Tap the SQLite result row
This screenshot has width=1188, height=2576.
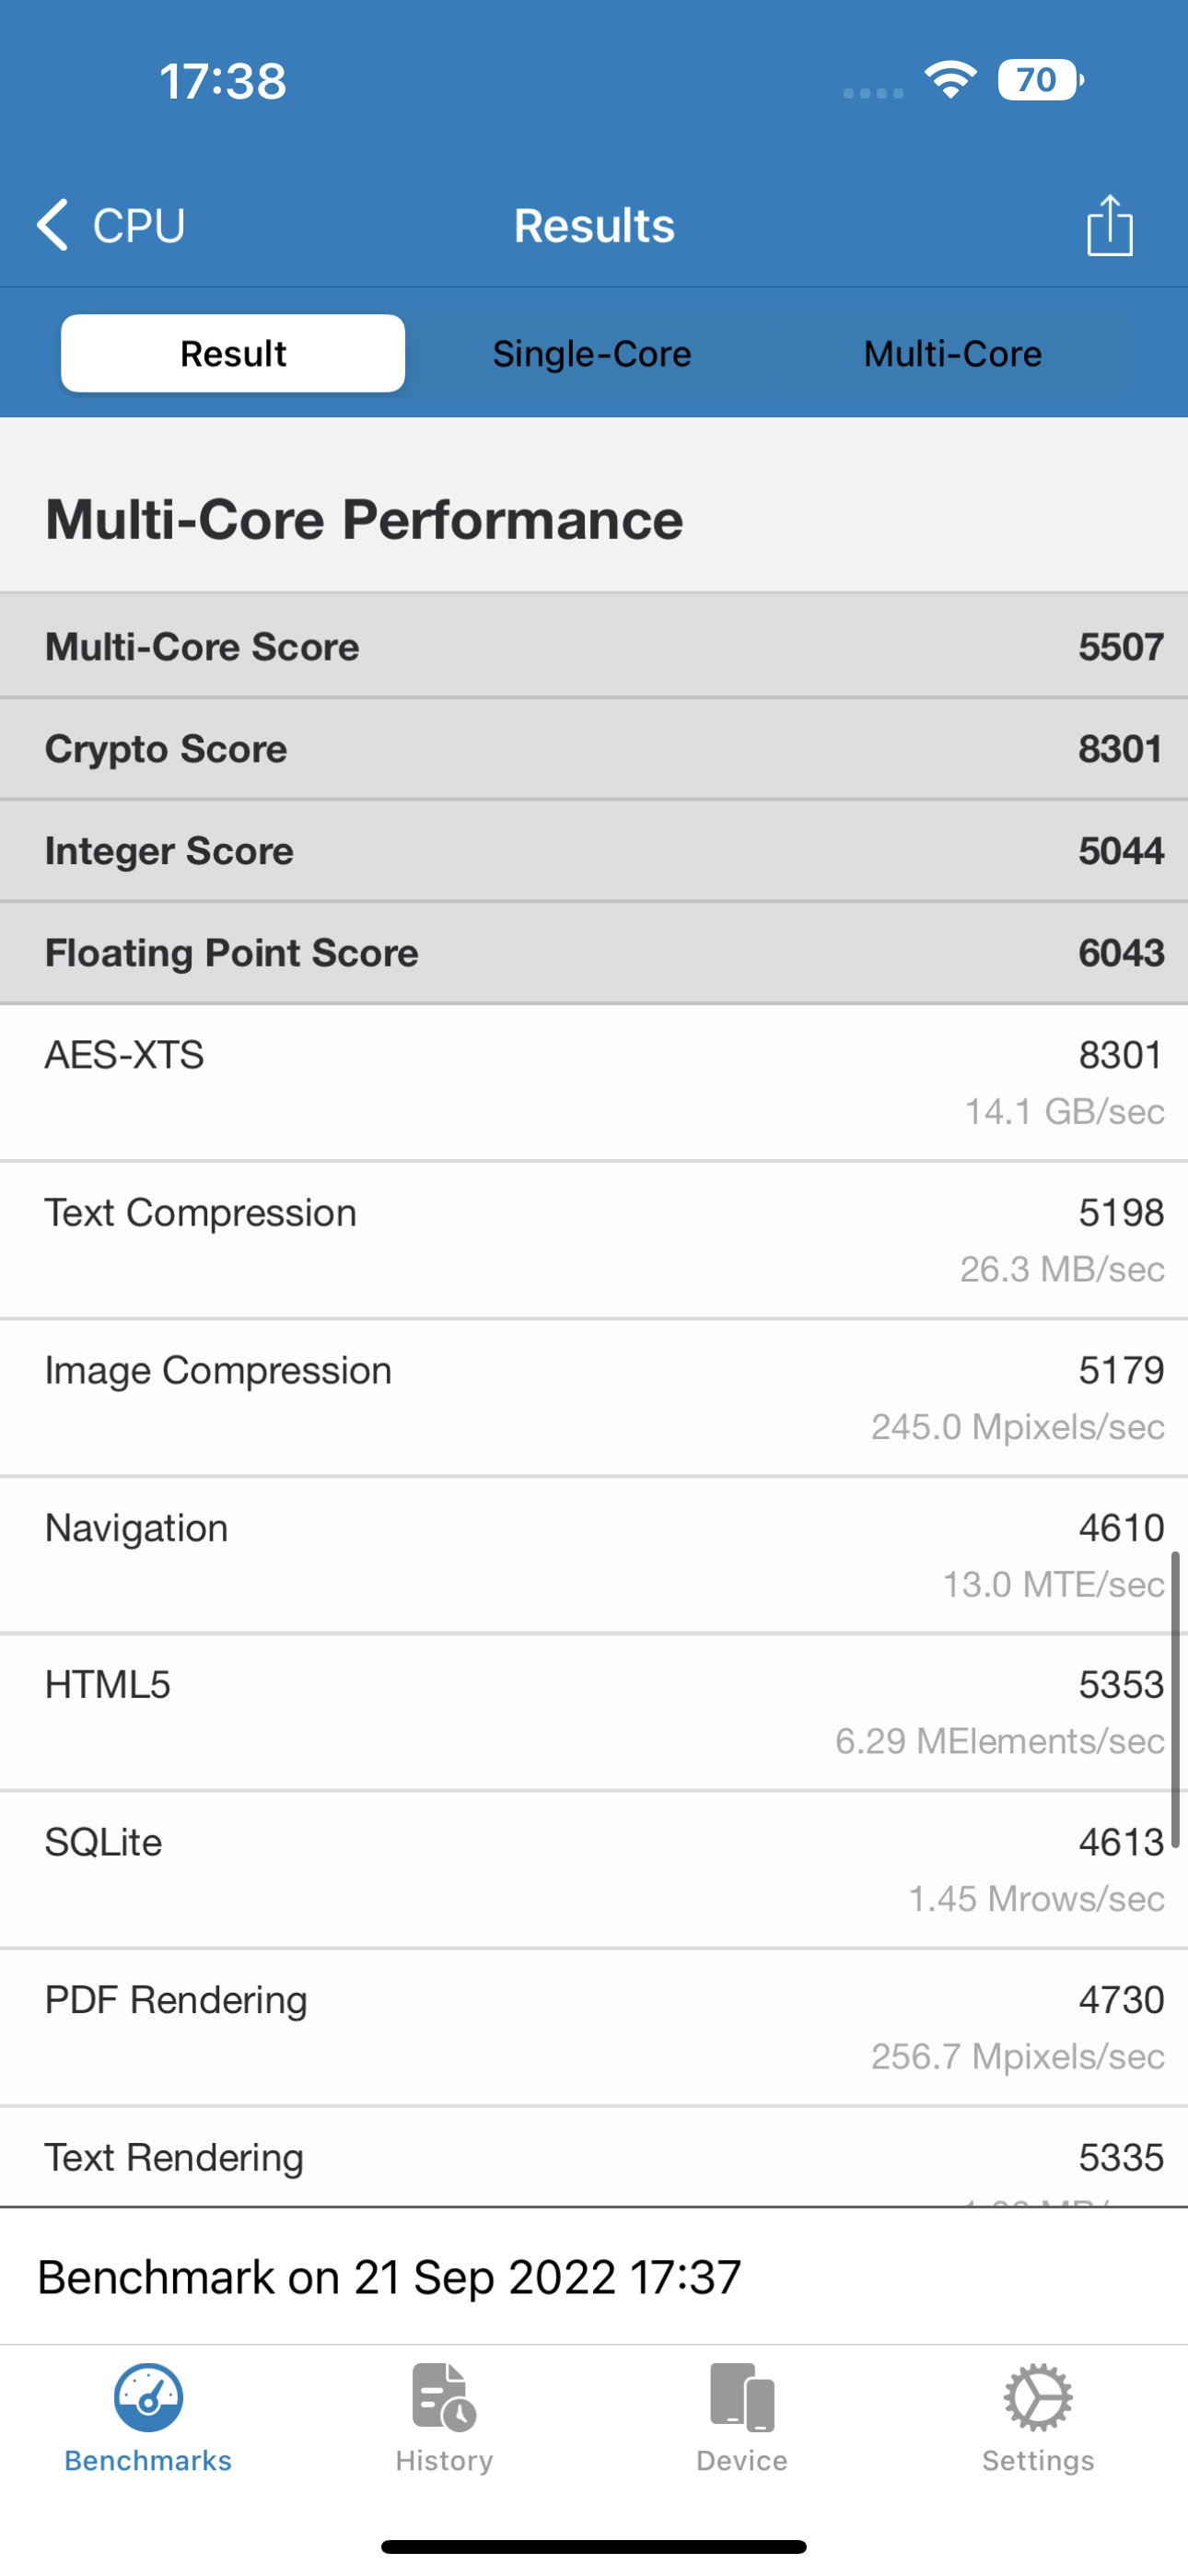[594, 1869]
